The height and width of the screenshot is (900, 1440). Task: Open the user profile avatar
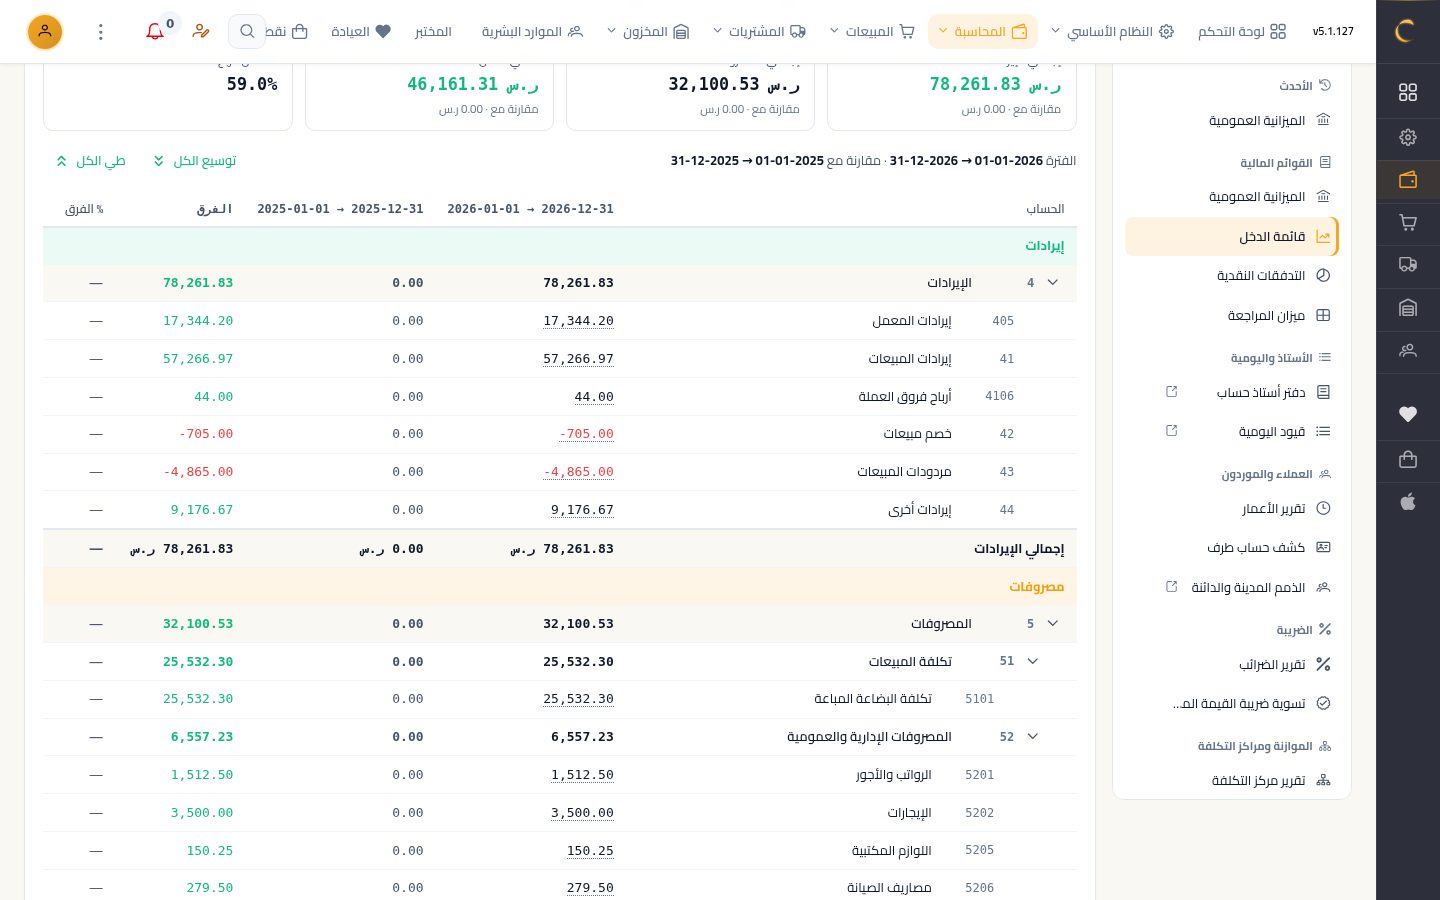pyautogui.click(x=44, y=32)
